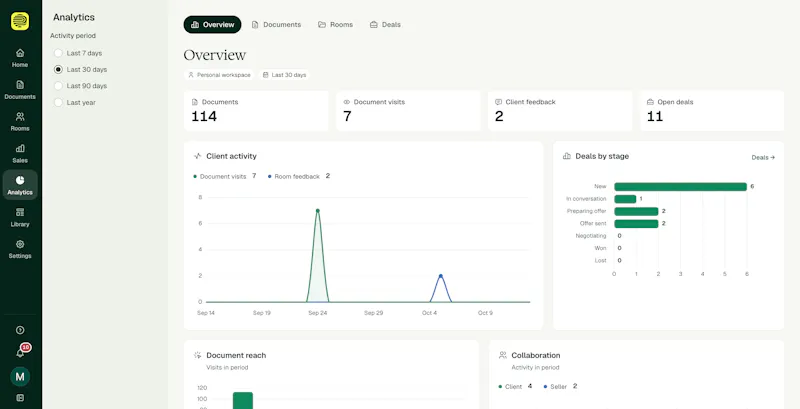Click the Lost stage label
Screen dimensions: 800x409
(601, 261)
